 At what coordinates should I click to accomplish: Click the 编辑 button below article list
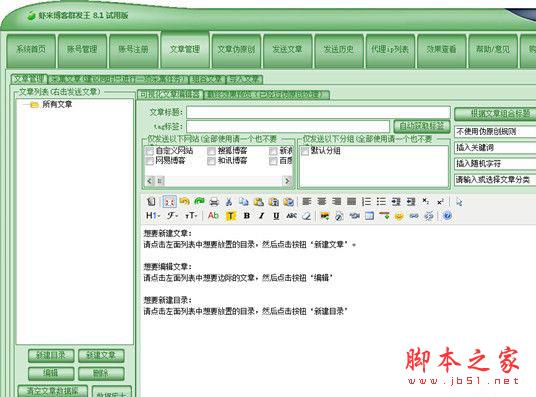pyautogui.click(x=51, y=373)
